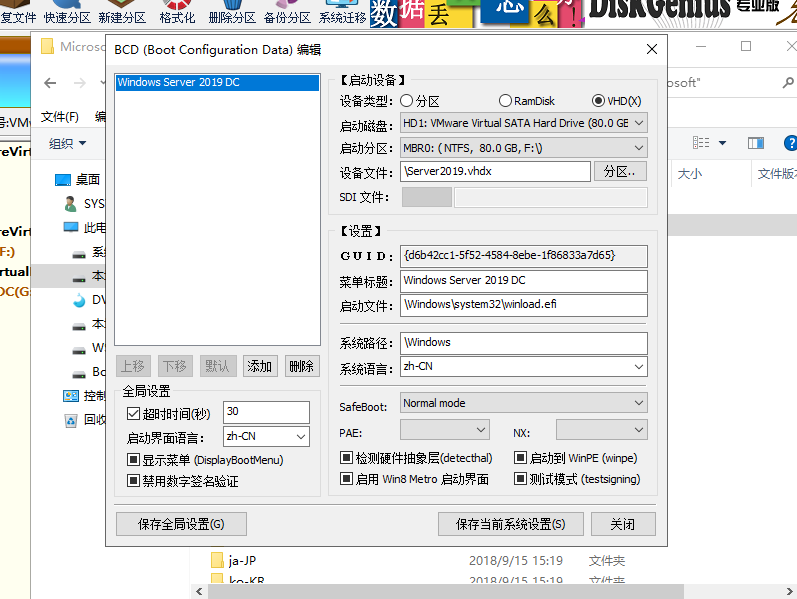Toggle the 超时时间(秒) checkbox
The image size is (797, 599).
(x=133, y=413)
